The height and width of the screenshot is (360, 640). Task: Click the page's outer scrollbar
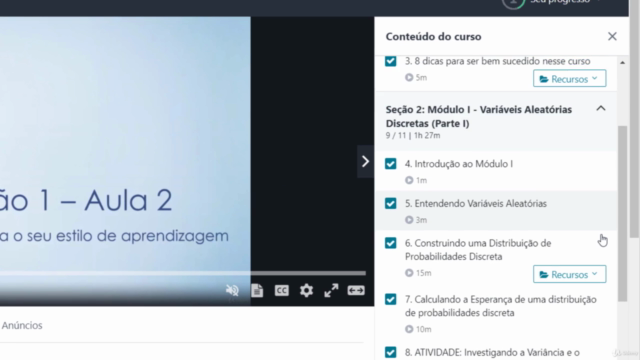click(634, 118)
